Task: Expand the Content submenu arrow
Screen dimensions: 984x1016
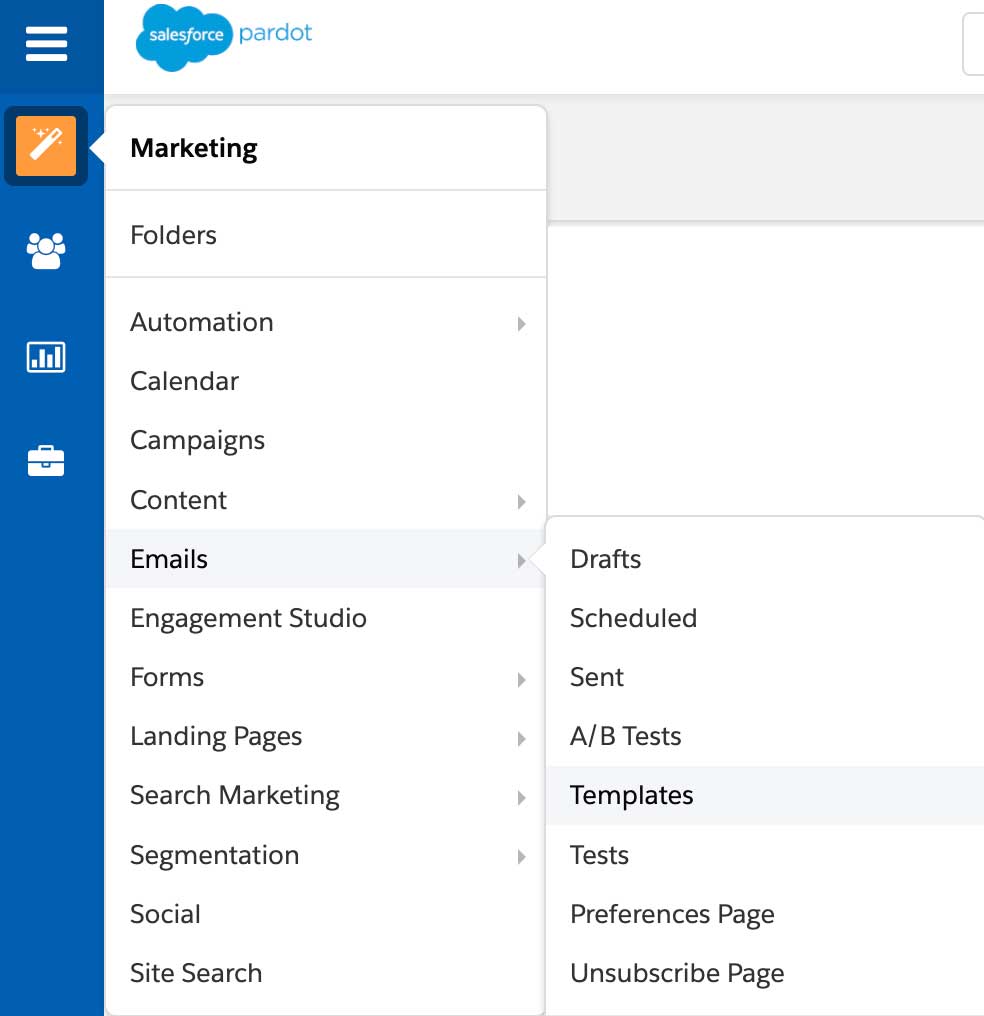Action: pyautogui.click(x=521, y=502)
